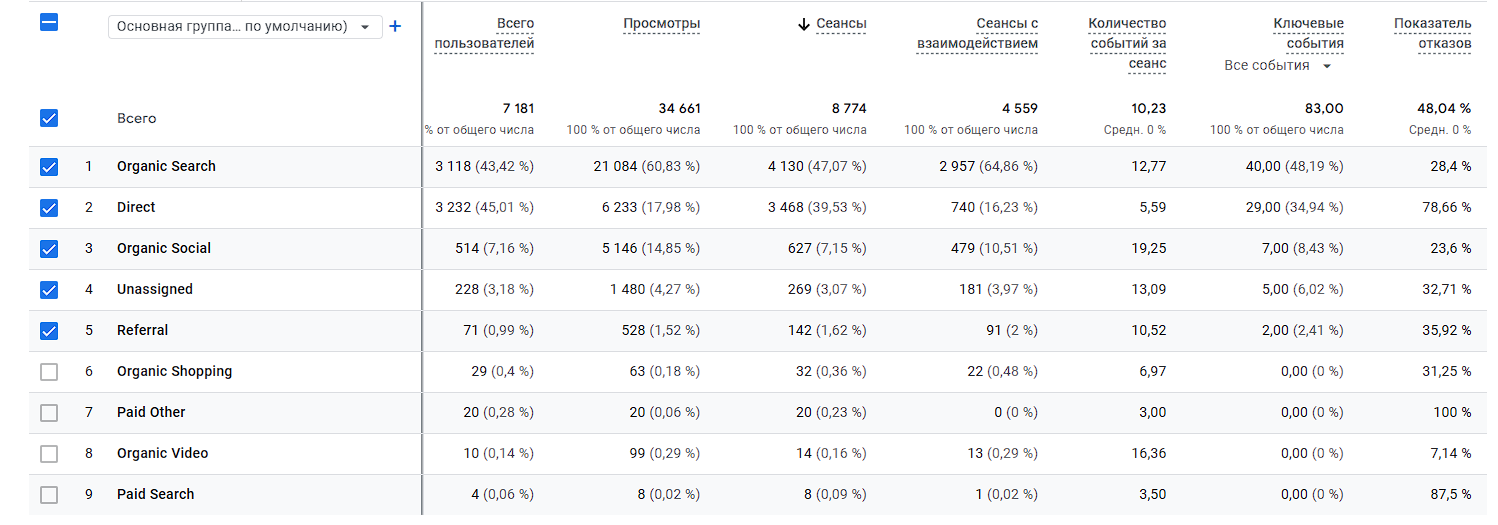This screenshot has height=525, width=1498.
Task: Enable the Organic Shopping row checkbox
Action: [x=49, y=372]
